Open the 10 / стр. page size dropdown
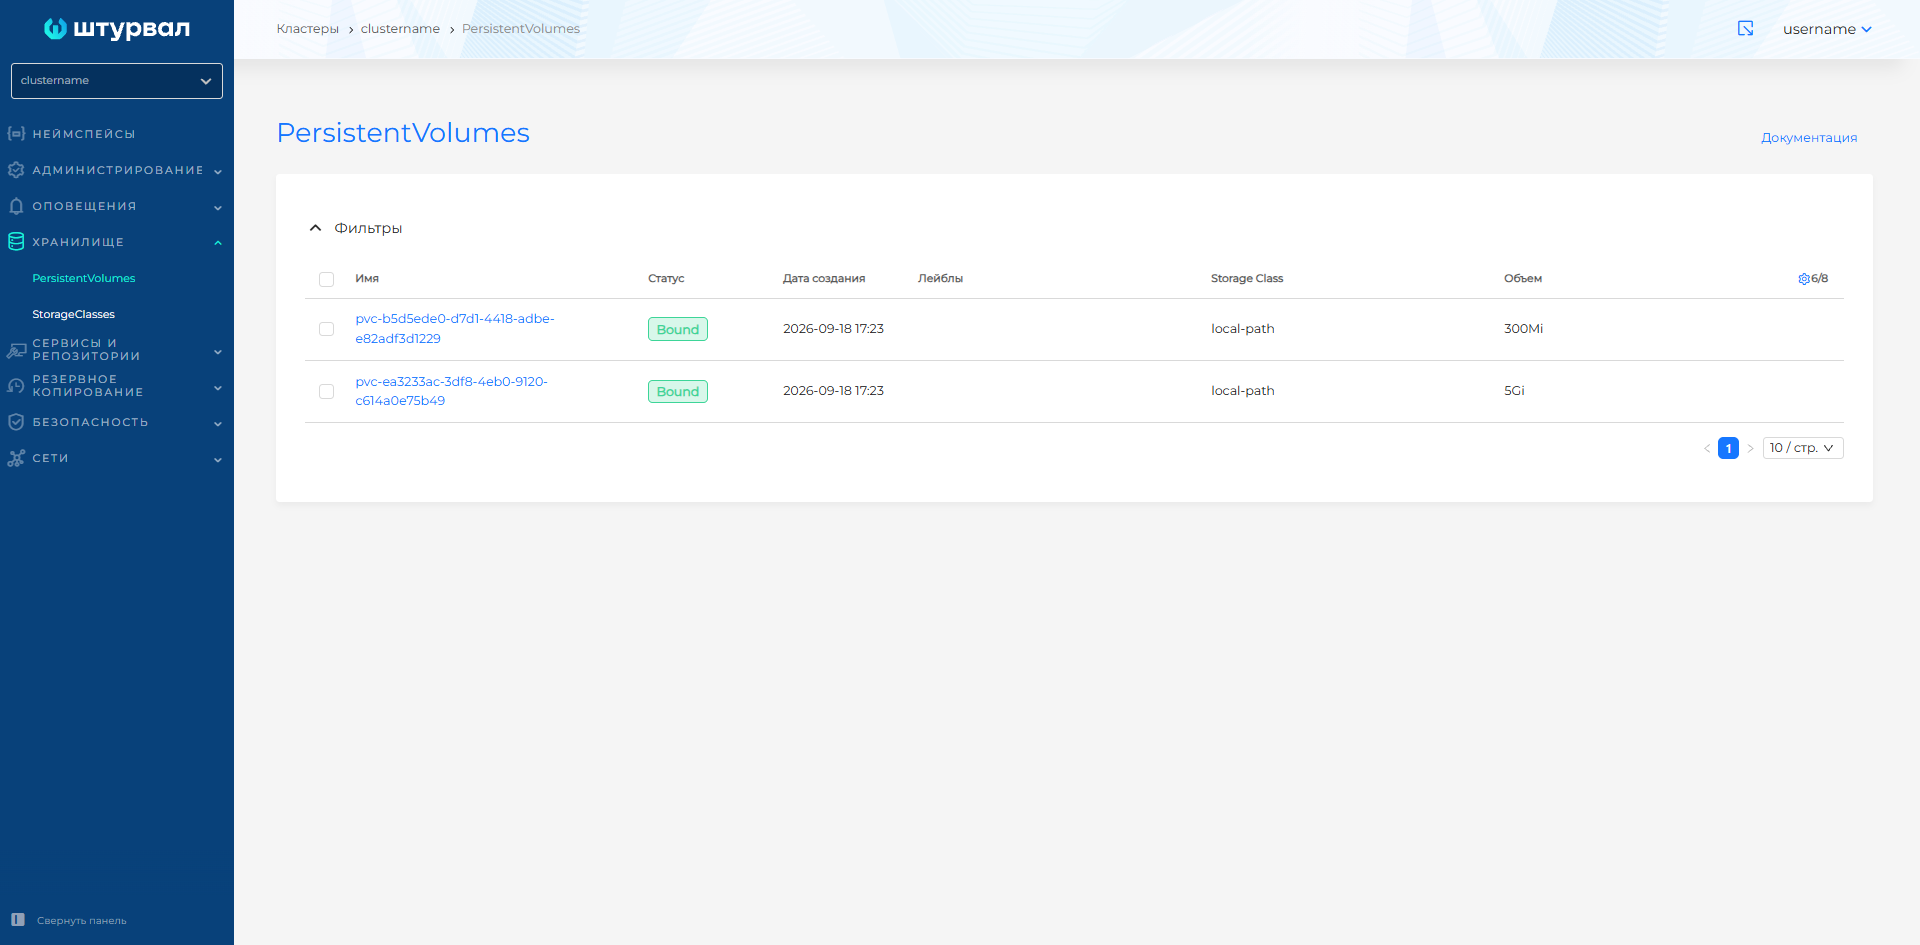The image size is (1920, 945). (1803, 448)
